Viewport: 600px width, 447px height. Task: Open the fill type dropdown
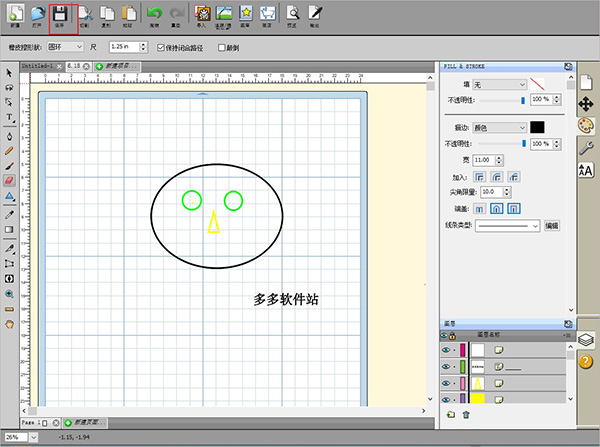[500, 84]
